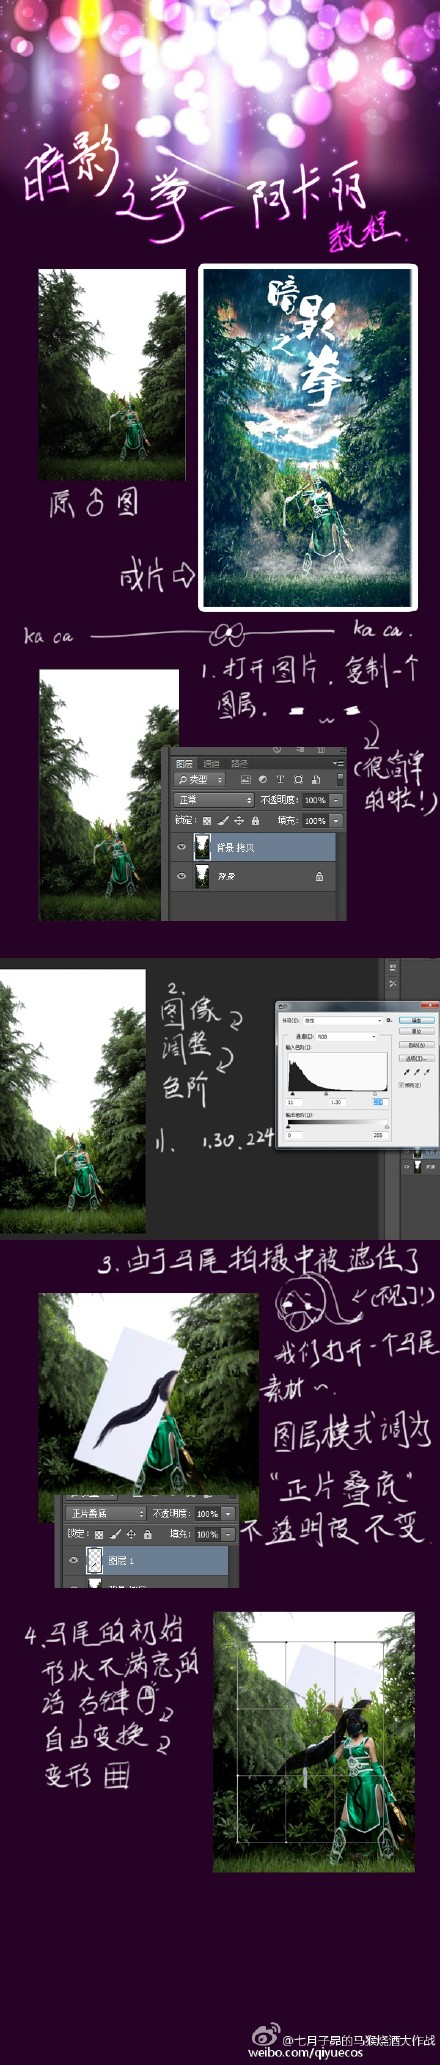Filter layers by adjustment layer icon

(262, 779)
